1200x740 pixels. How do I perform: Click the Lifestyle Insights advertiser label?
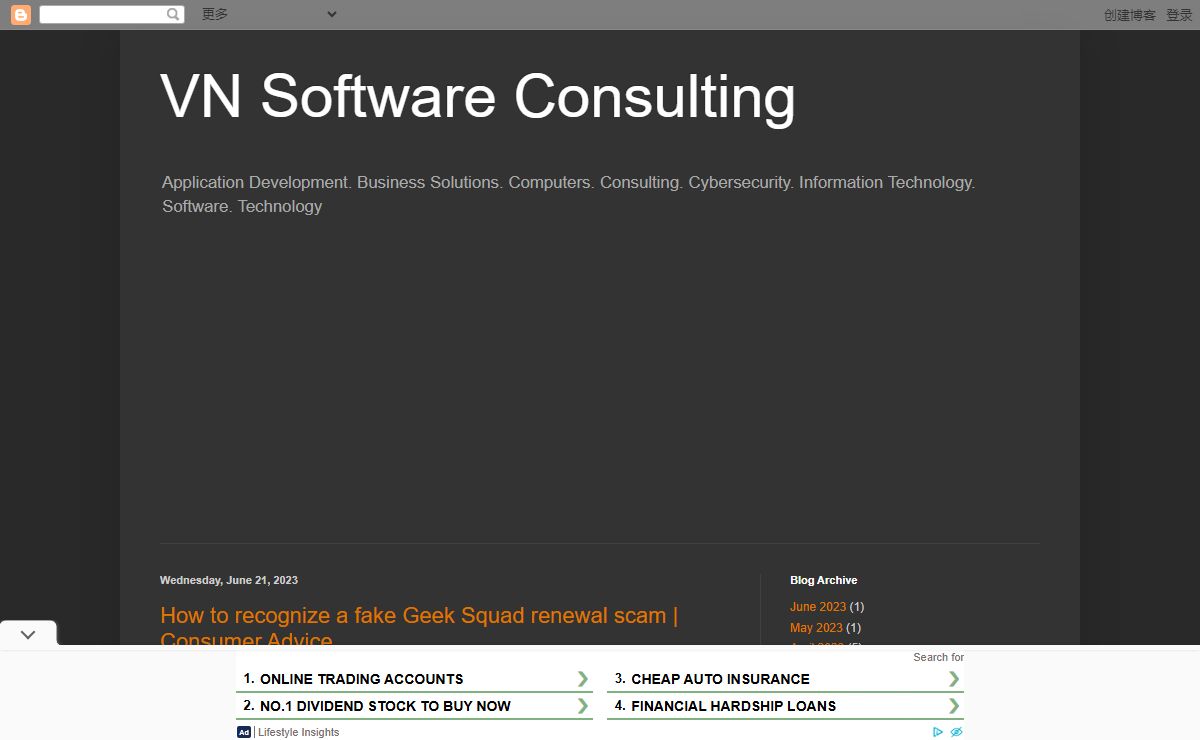coord(298,732)
